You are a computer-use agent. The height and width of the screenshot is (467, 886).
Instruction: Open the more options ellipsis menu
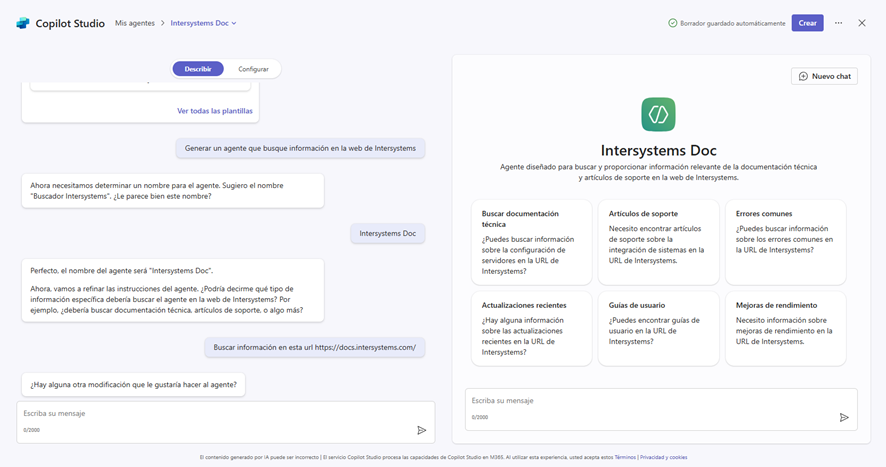[839, 23]
